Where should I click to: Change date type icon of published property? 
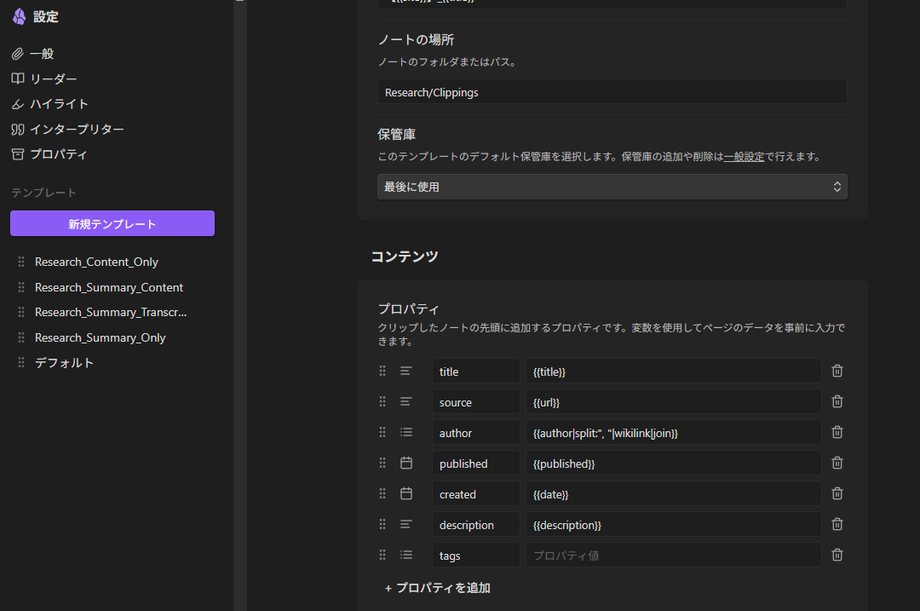click(x=406, y=463)
